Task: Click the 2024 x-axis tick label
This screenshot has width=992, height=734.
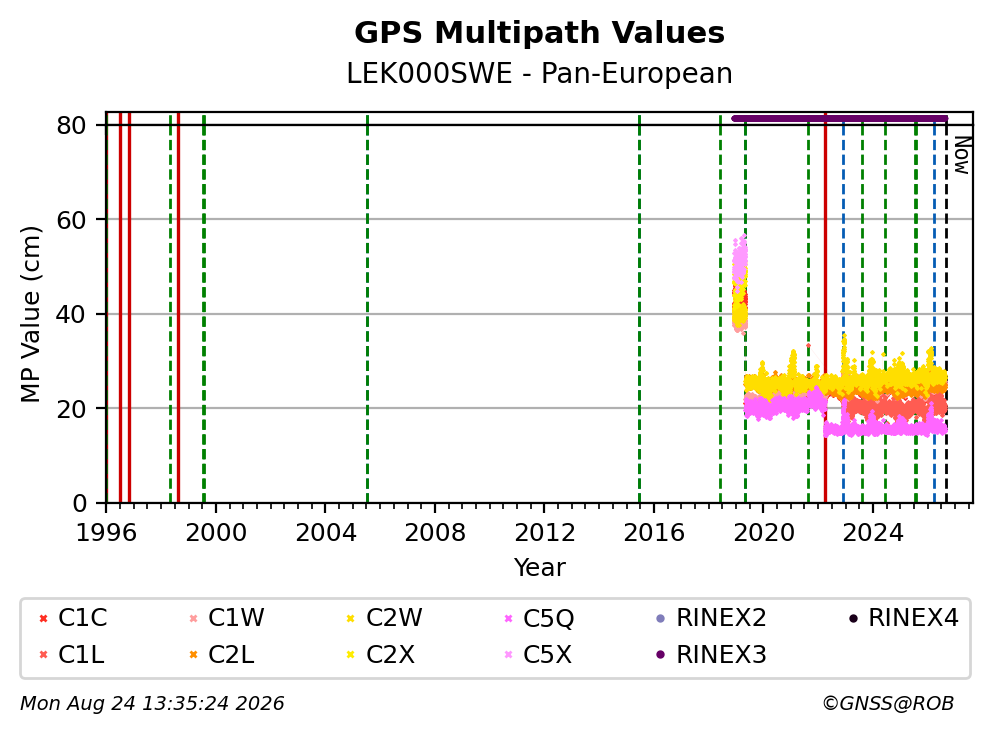Action: [x=872, y=533]
